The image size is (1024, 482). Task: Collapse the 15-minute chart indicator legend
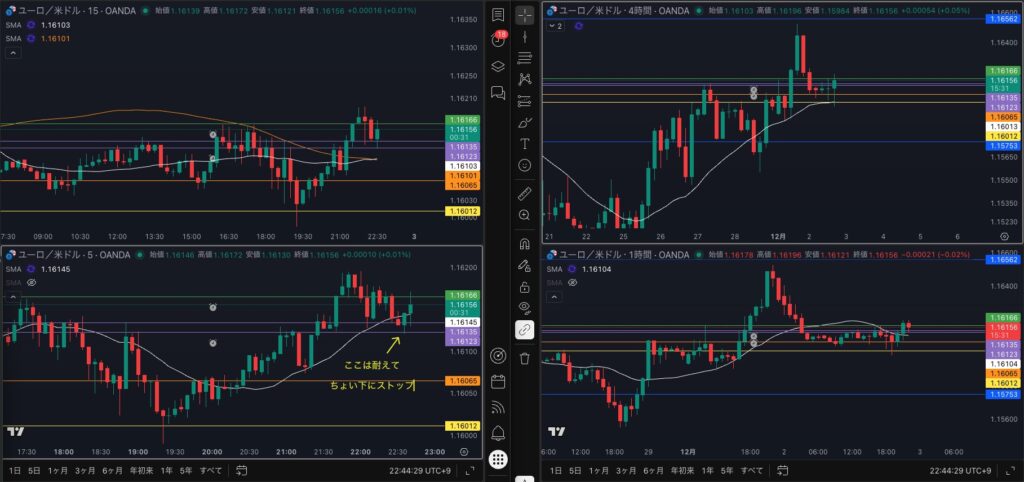[9, 53]
